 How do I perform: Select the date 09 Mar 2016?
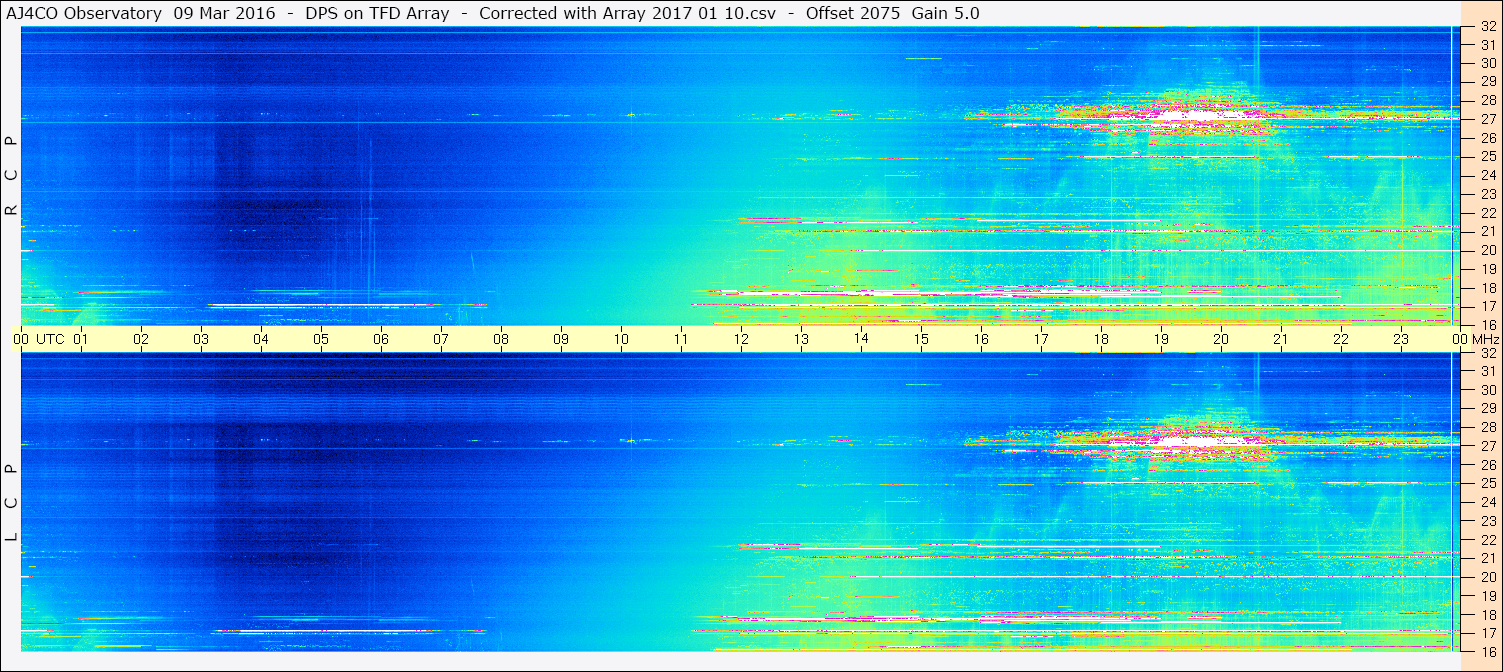tap(225, 14)
